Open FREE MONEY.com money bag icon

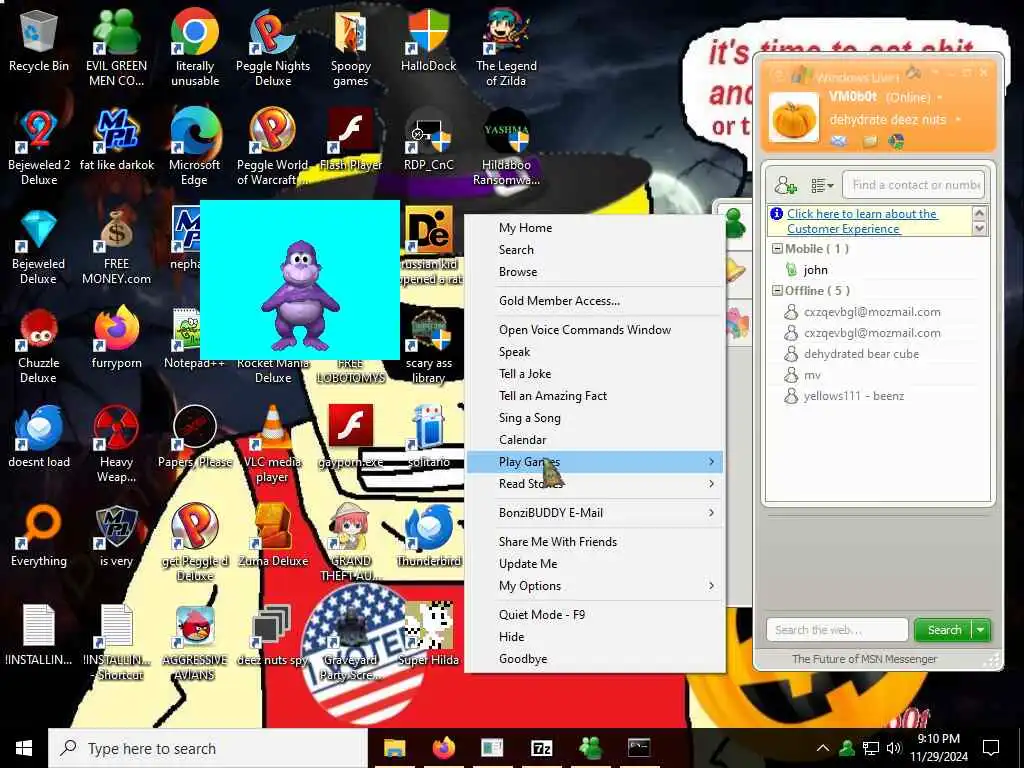[x=116, y=247]
